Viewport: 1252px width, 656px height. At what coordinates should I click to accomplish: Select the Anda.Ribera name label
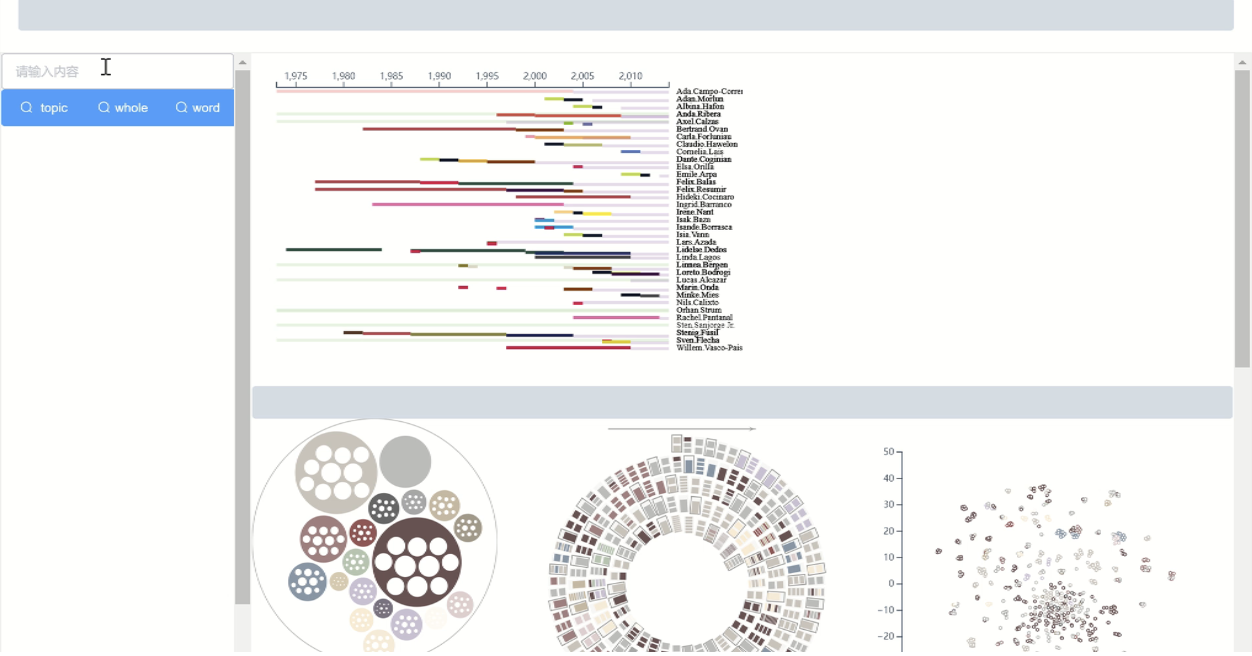[698, 114]
